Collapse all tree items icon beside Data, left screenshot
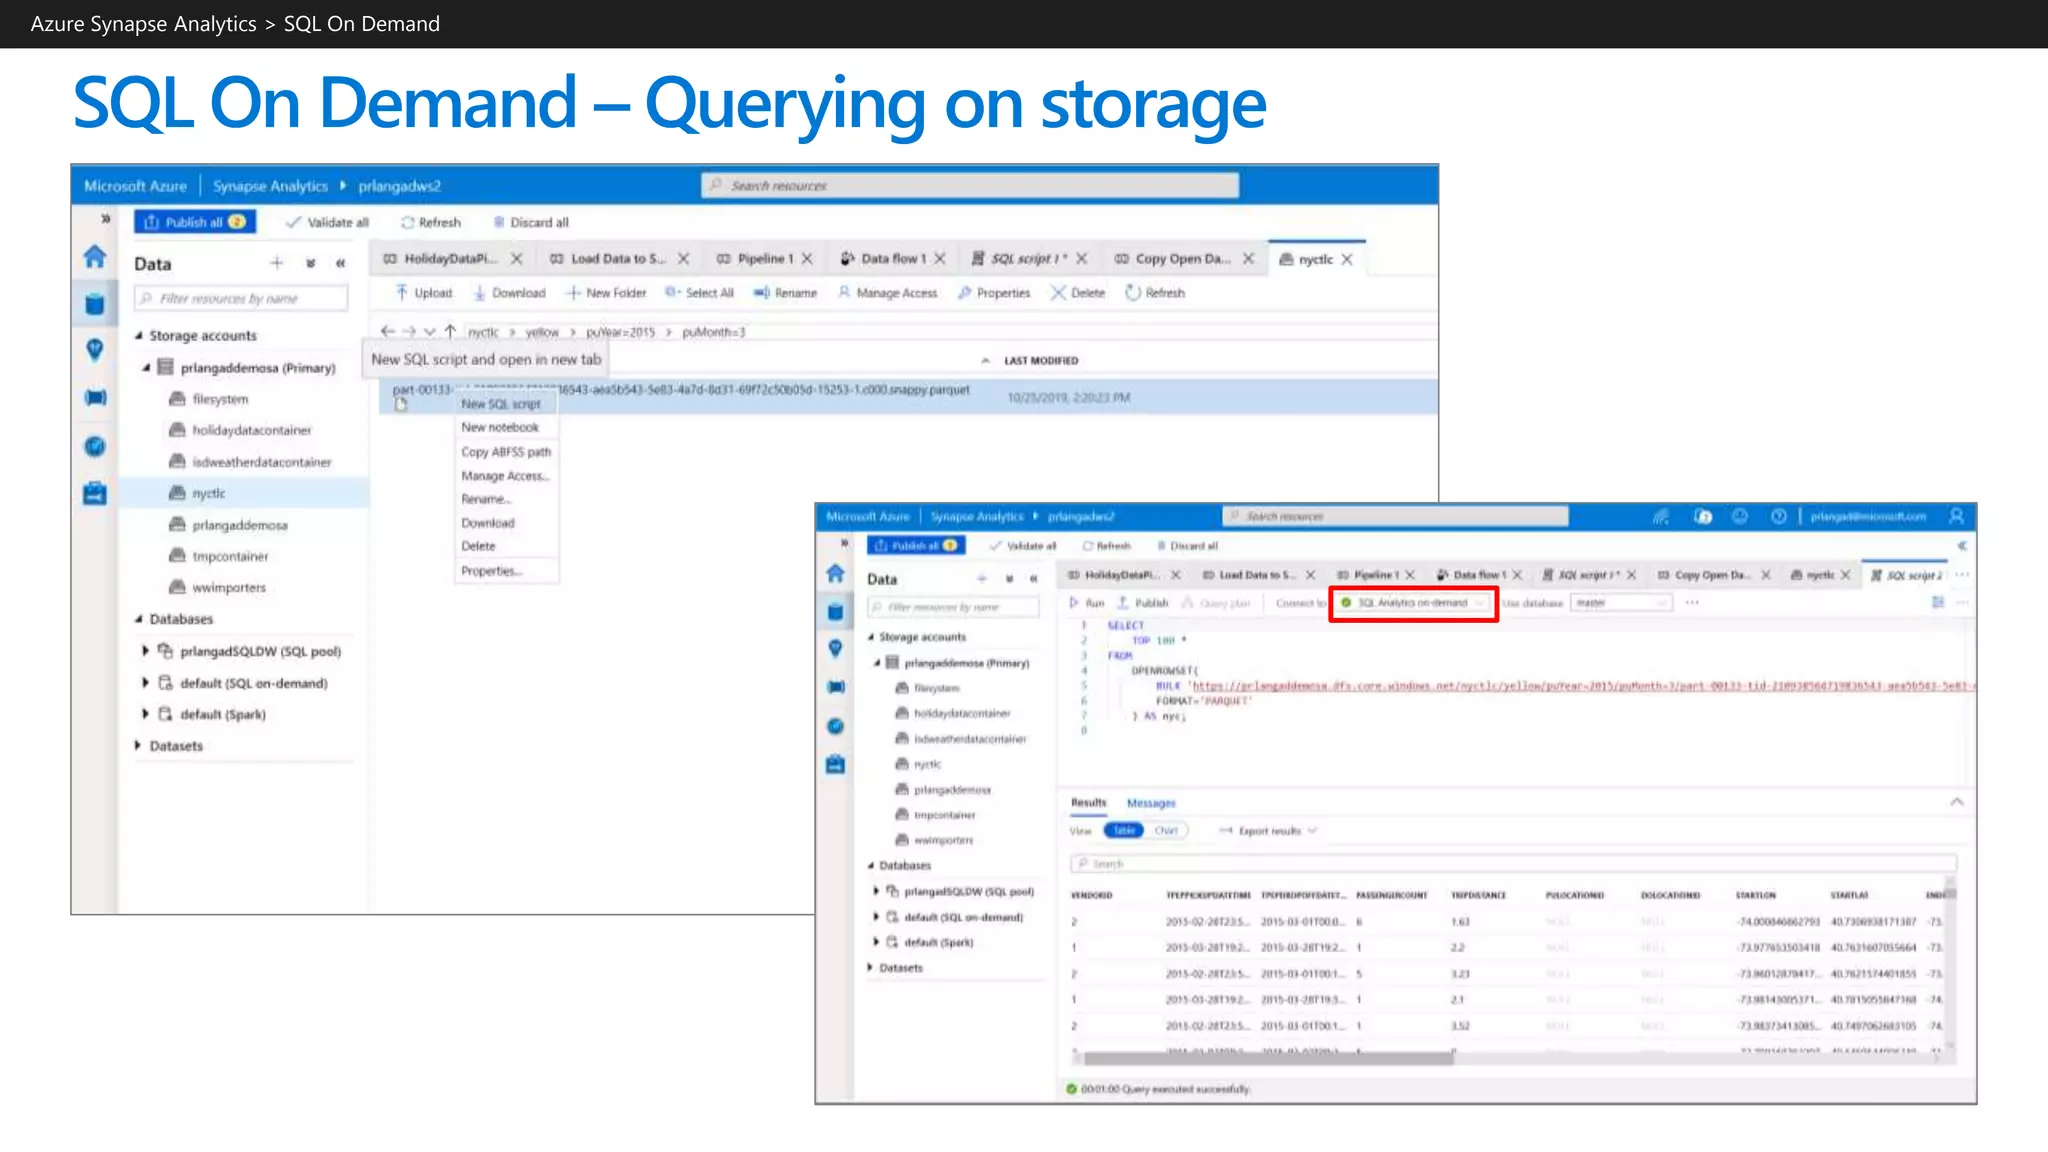This screenshot has height=1152, width=2048. point(311,263)
